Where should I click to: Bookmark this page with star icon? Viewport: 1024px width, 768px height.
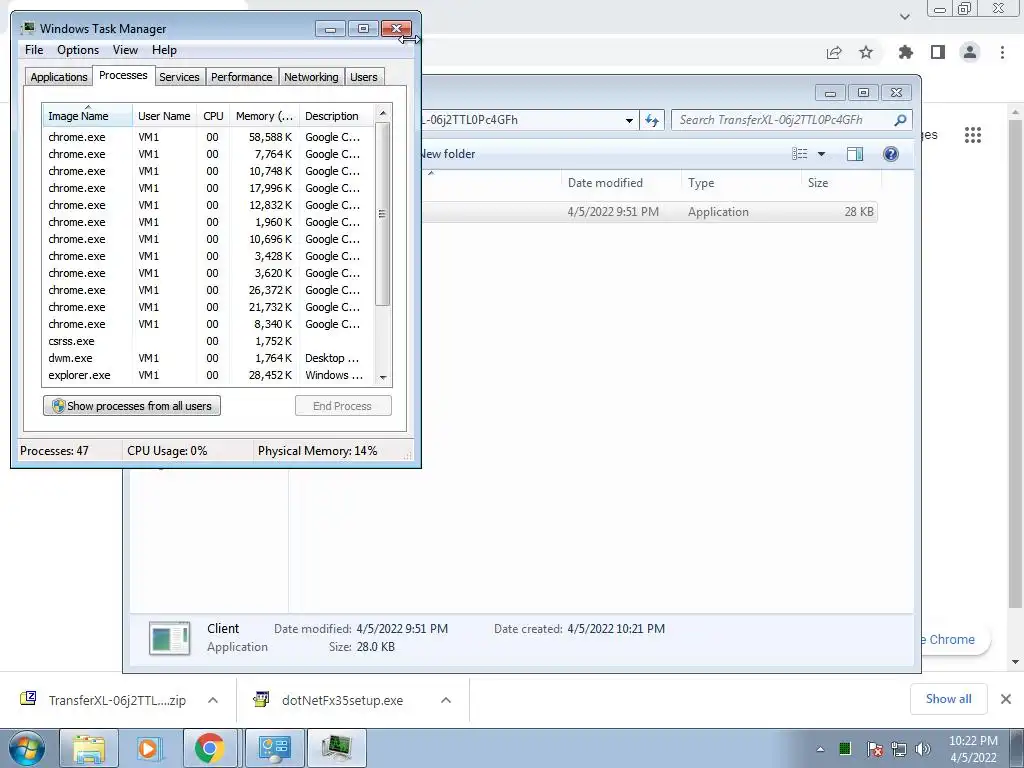pos(866,52)
